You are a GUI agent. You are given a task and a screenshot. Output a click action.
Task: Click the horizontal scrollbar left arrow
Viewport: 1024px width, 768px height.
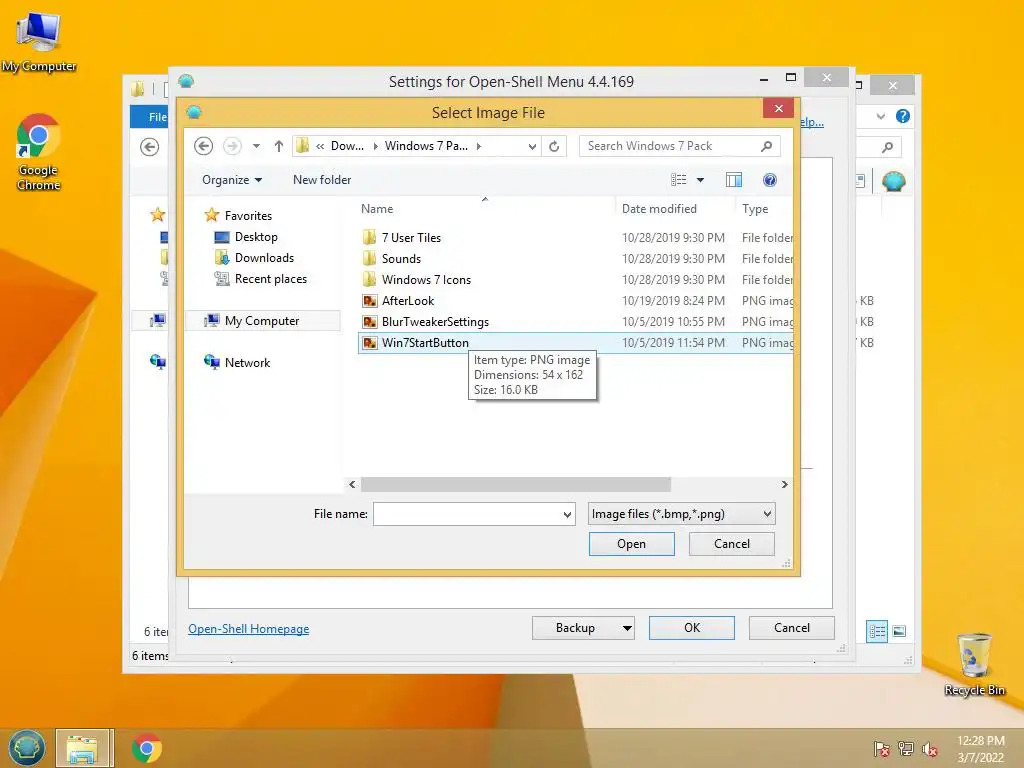click(352, 485)
